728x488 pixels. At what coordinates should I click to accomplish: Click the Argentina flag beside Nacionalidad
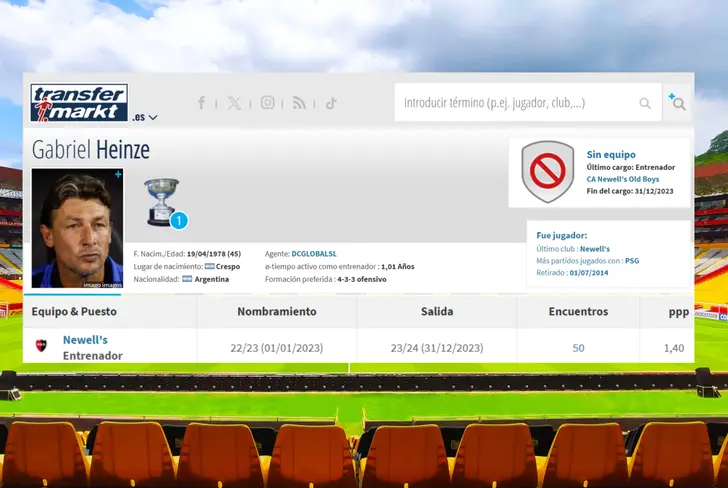(187, 279)
